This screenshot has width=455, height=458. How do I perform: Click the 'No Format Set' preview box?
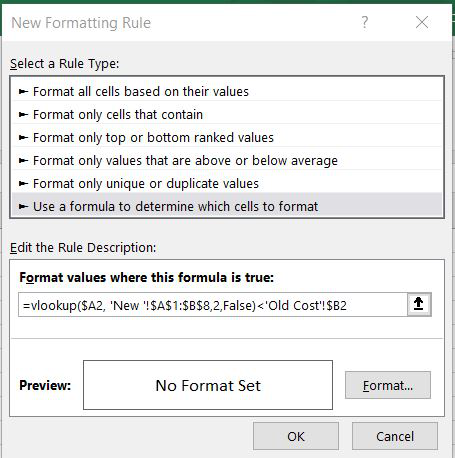click(208, 385)
